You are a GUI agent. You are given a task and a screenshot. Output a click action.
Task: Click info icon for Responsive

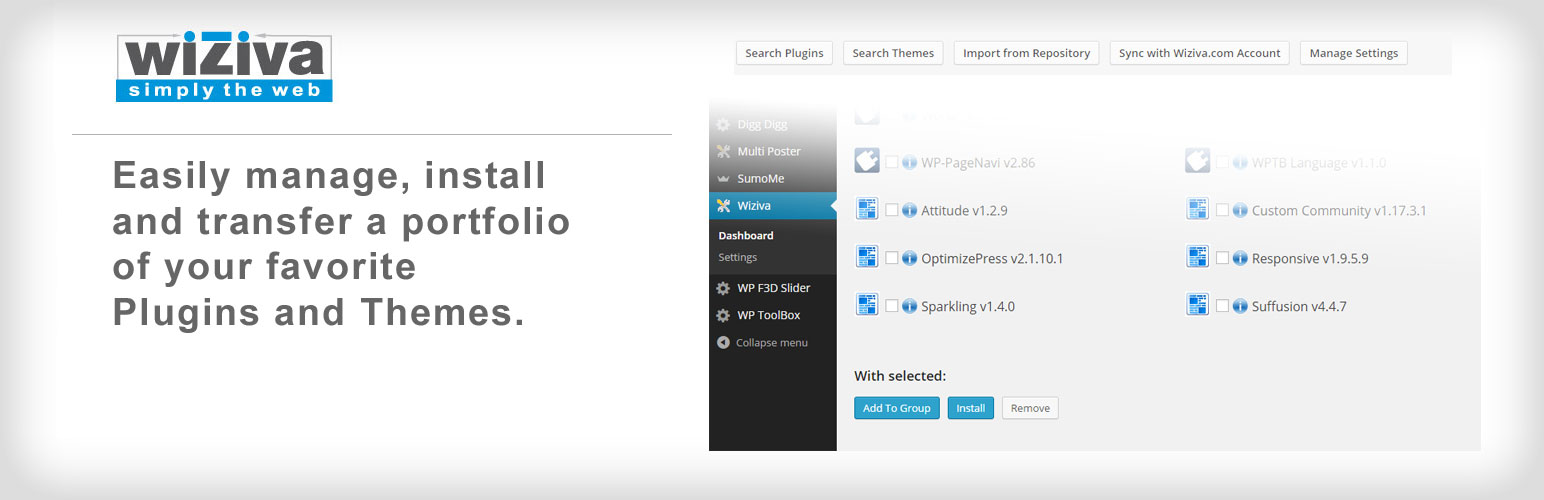1240,258
